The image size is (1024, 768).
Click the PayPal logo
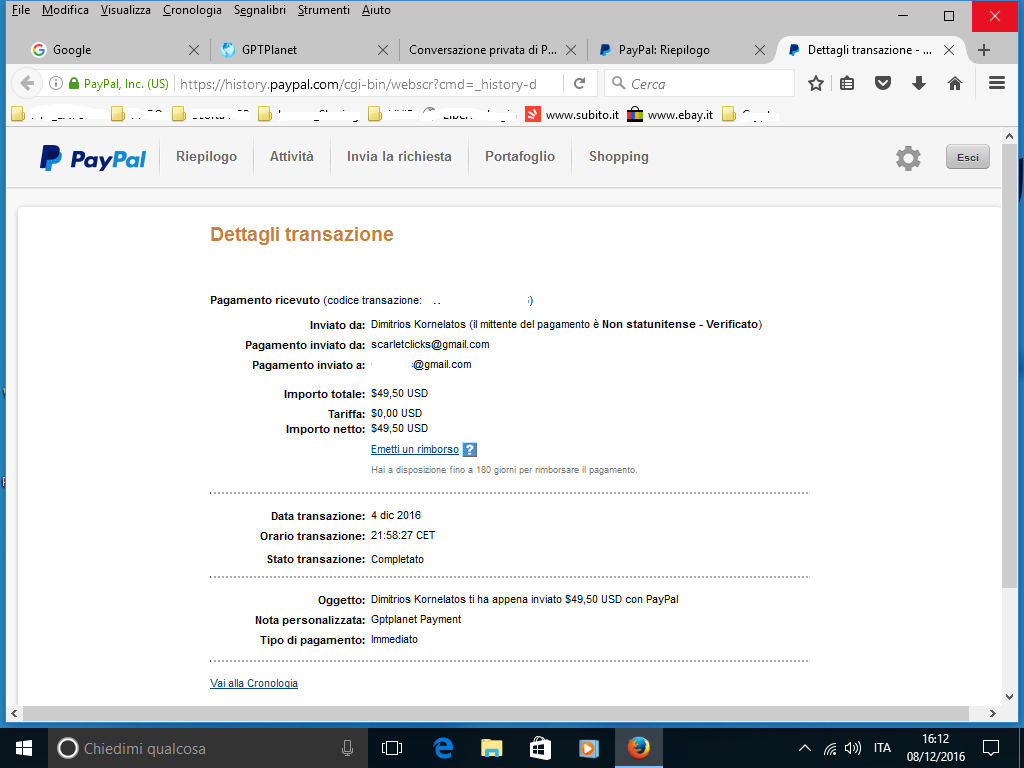(93, 158)
